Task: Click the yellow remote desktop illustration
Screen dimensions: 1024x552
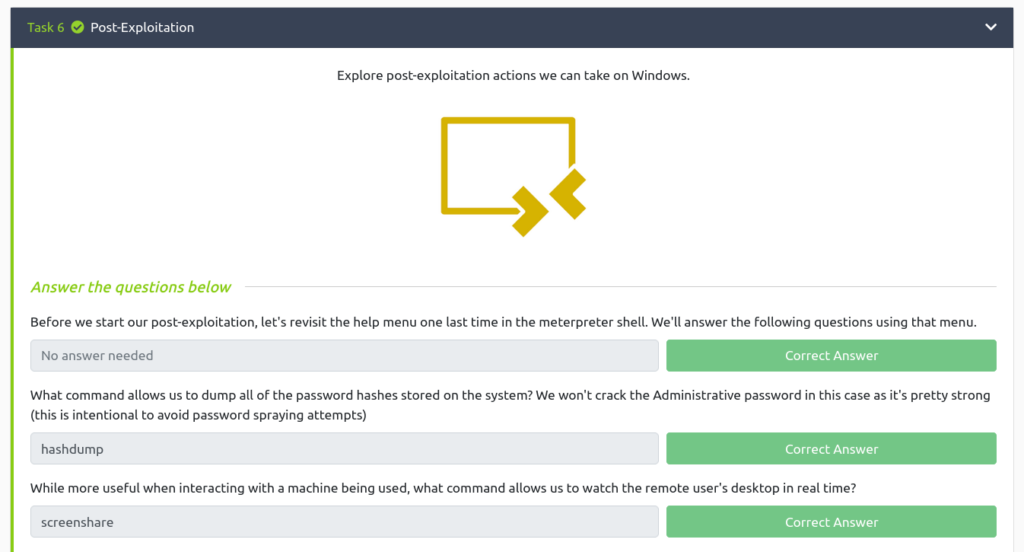Action: [x=513, y=176]
